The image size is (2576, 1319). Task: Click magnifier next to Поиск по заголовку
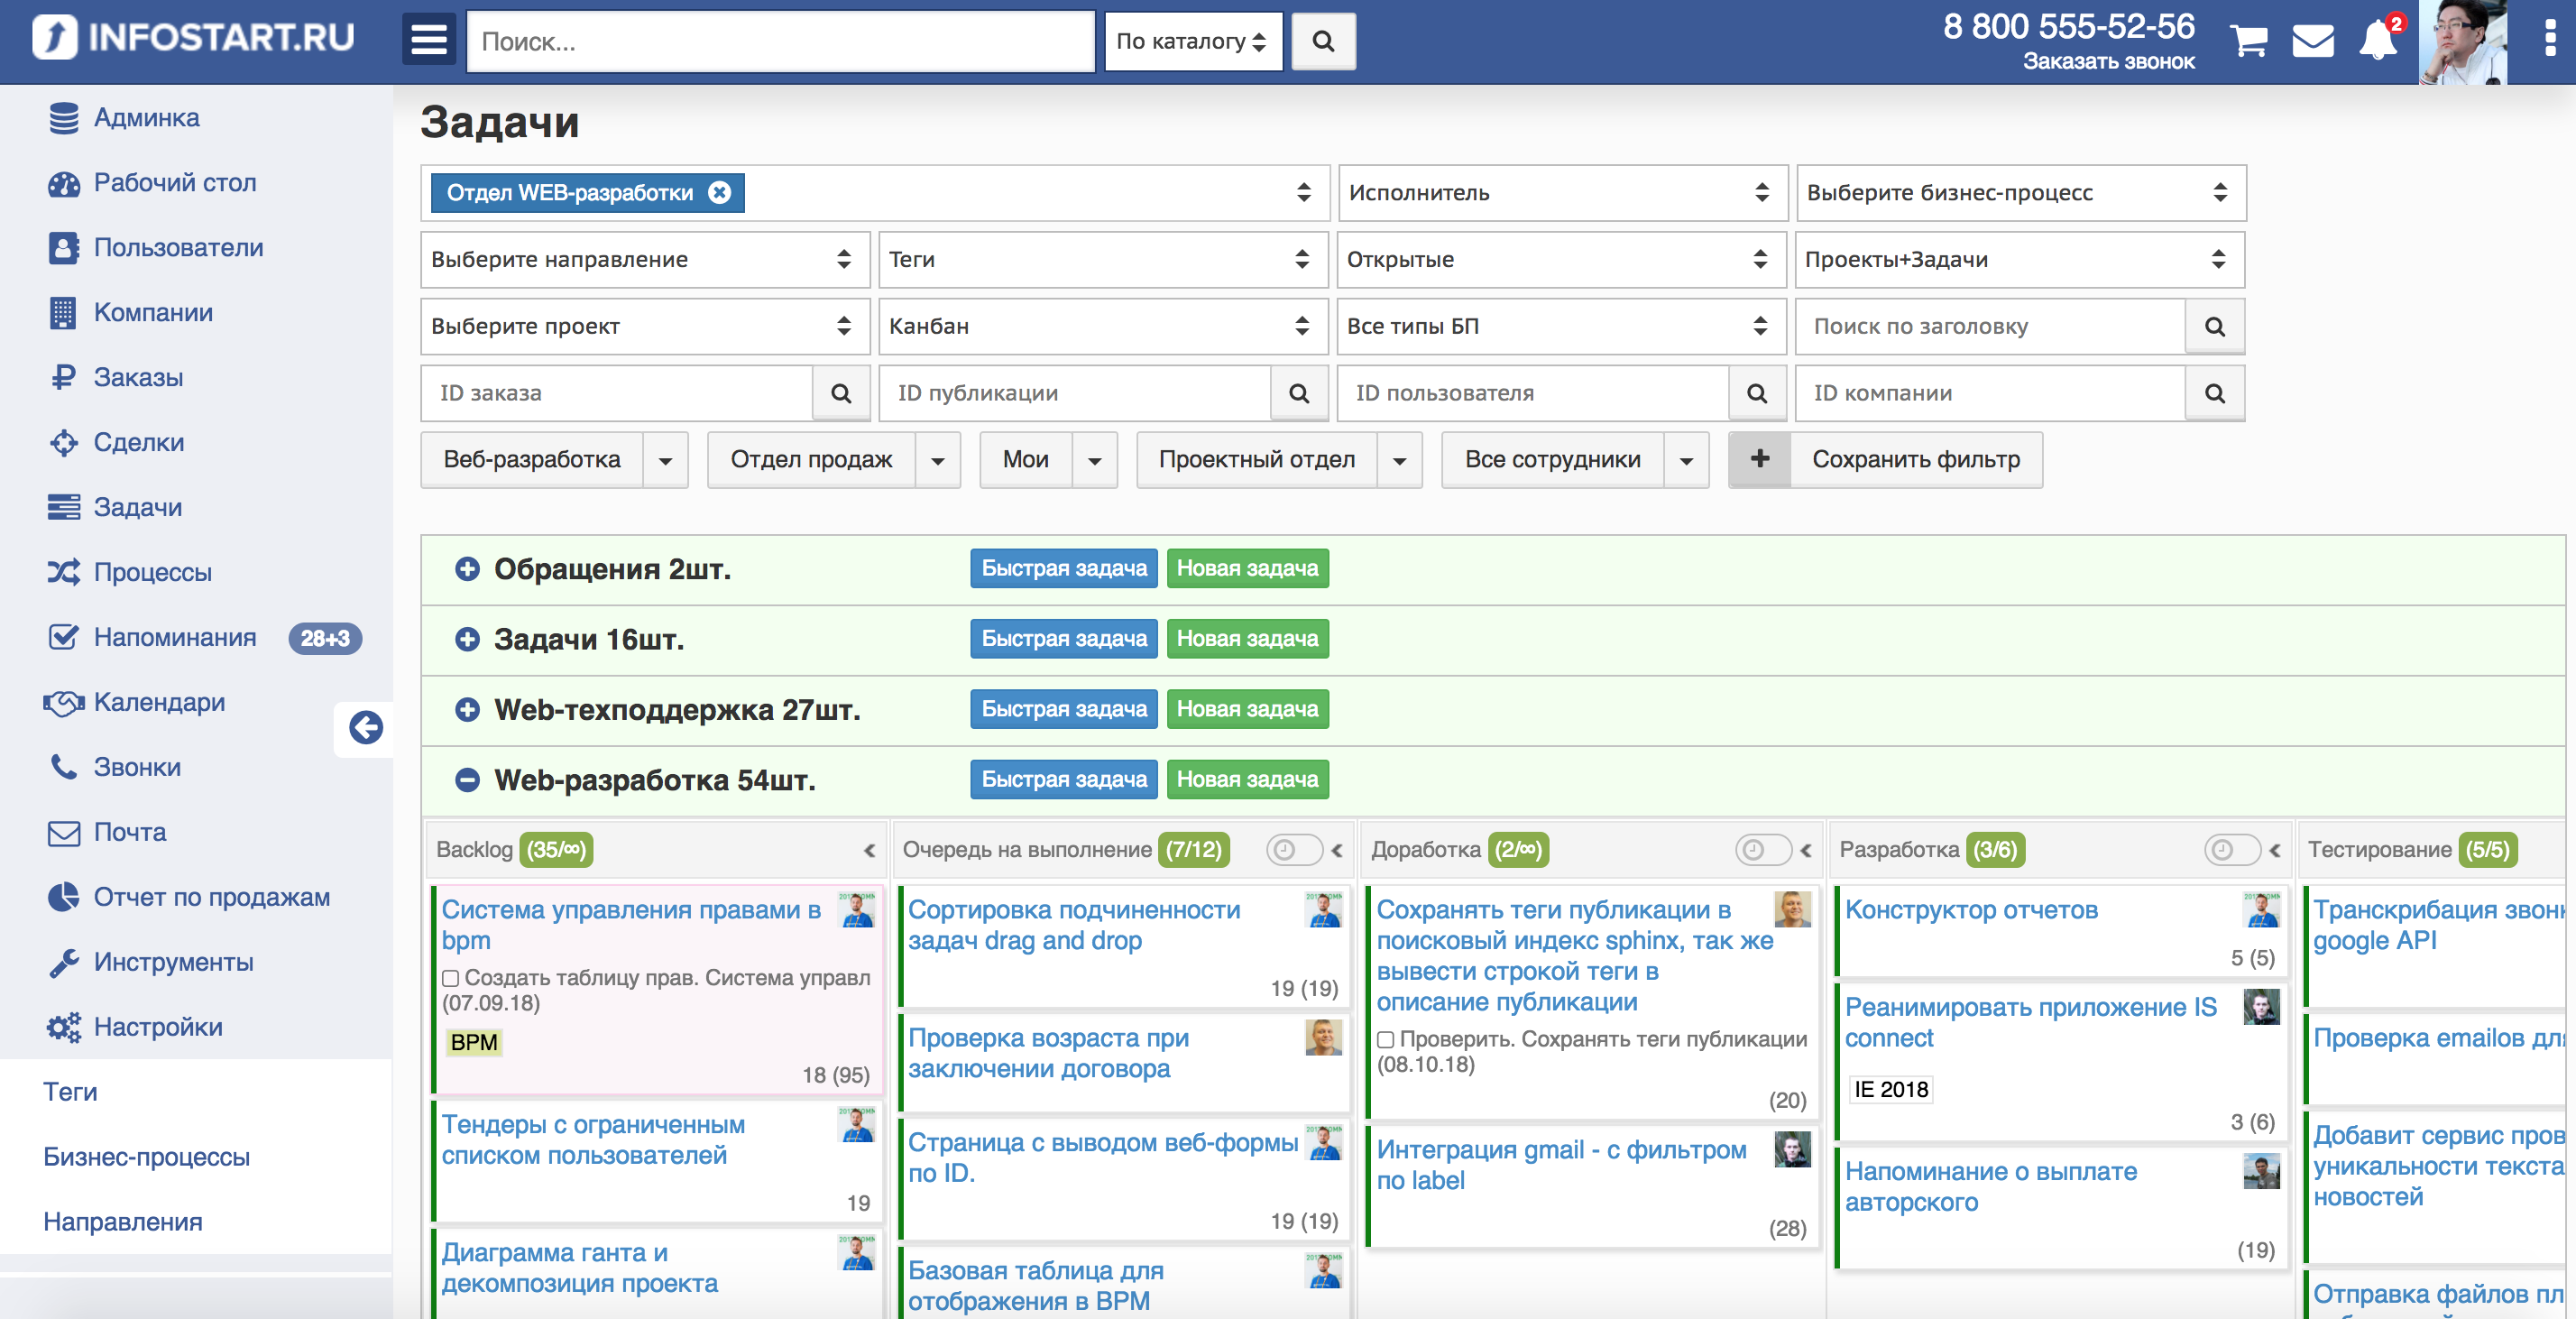point(2215,326)
